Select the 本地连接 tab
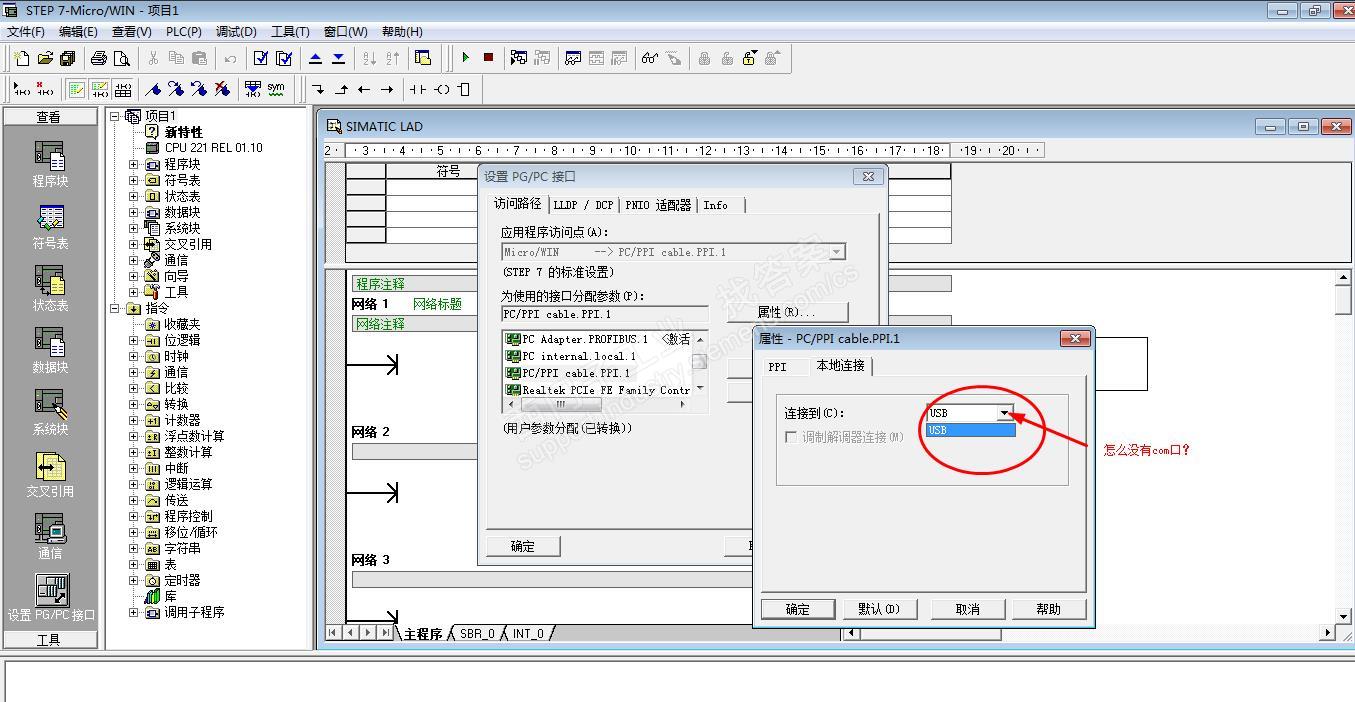The height and width of the screenshot is (702, 1355). click(x=840, y=365)
